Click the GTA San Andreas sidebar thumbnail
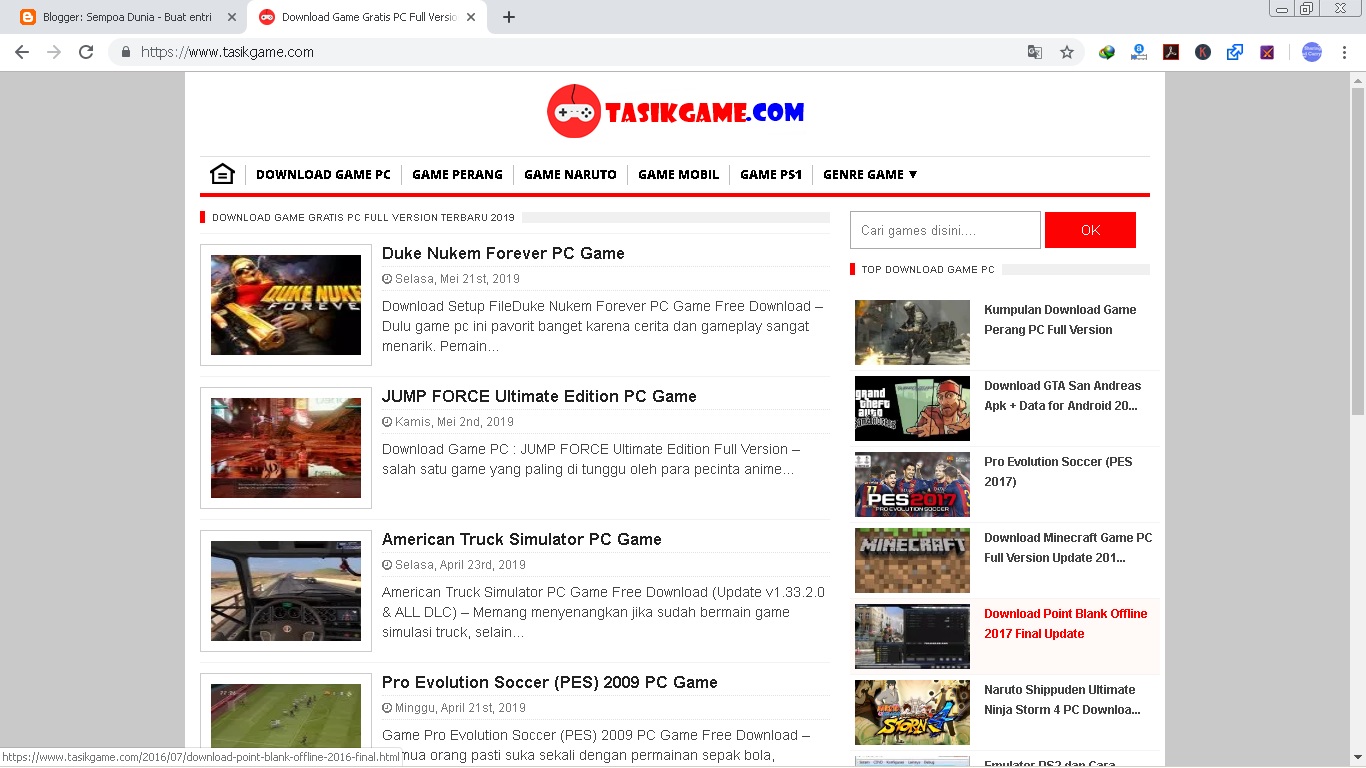This screenshot has height=768, width=1366. coord(912,409)
